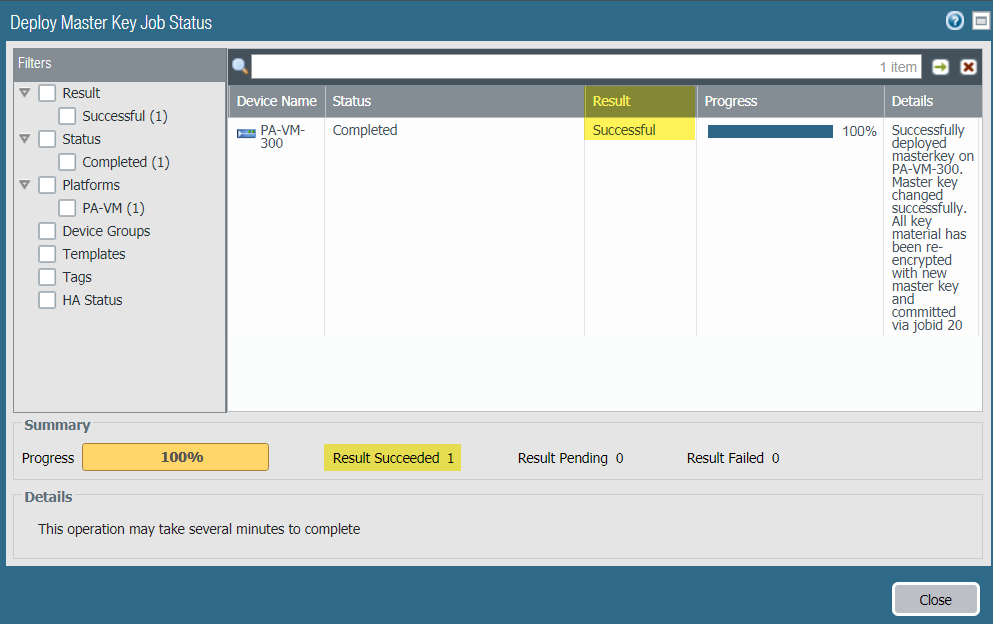
Task: Enable the Completed (1) status checkbox
Action: [67, 162]
